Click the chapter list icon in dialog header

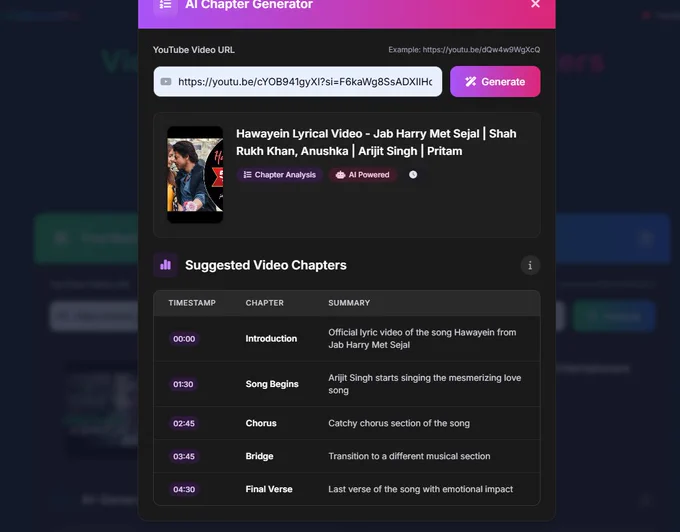(165, 5)
